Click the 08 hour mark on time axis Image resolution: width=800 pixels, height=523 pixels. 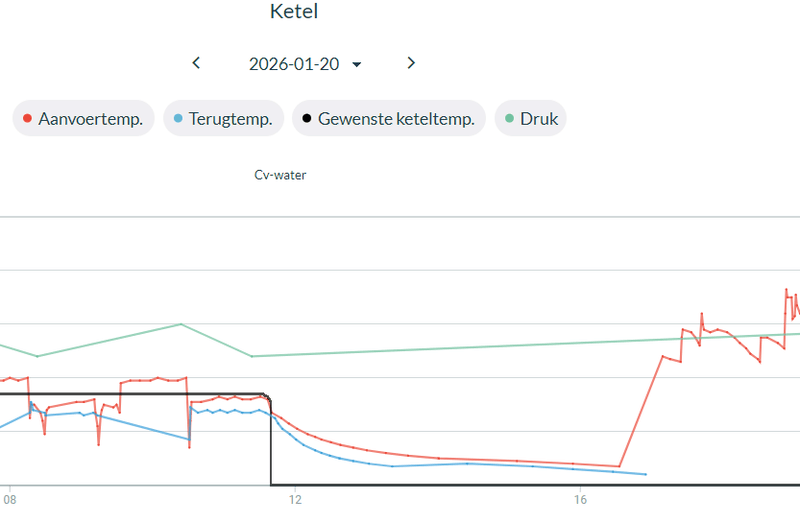pos(11,497)
